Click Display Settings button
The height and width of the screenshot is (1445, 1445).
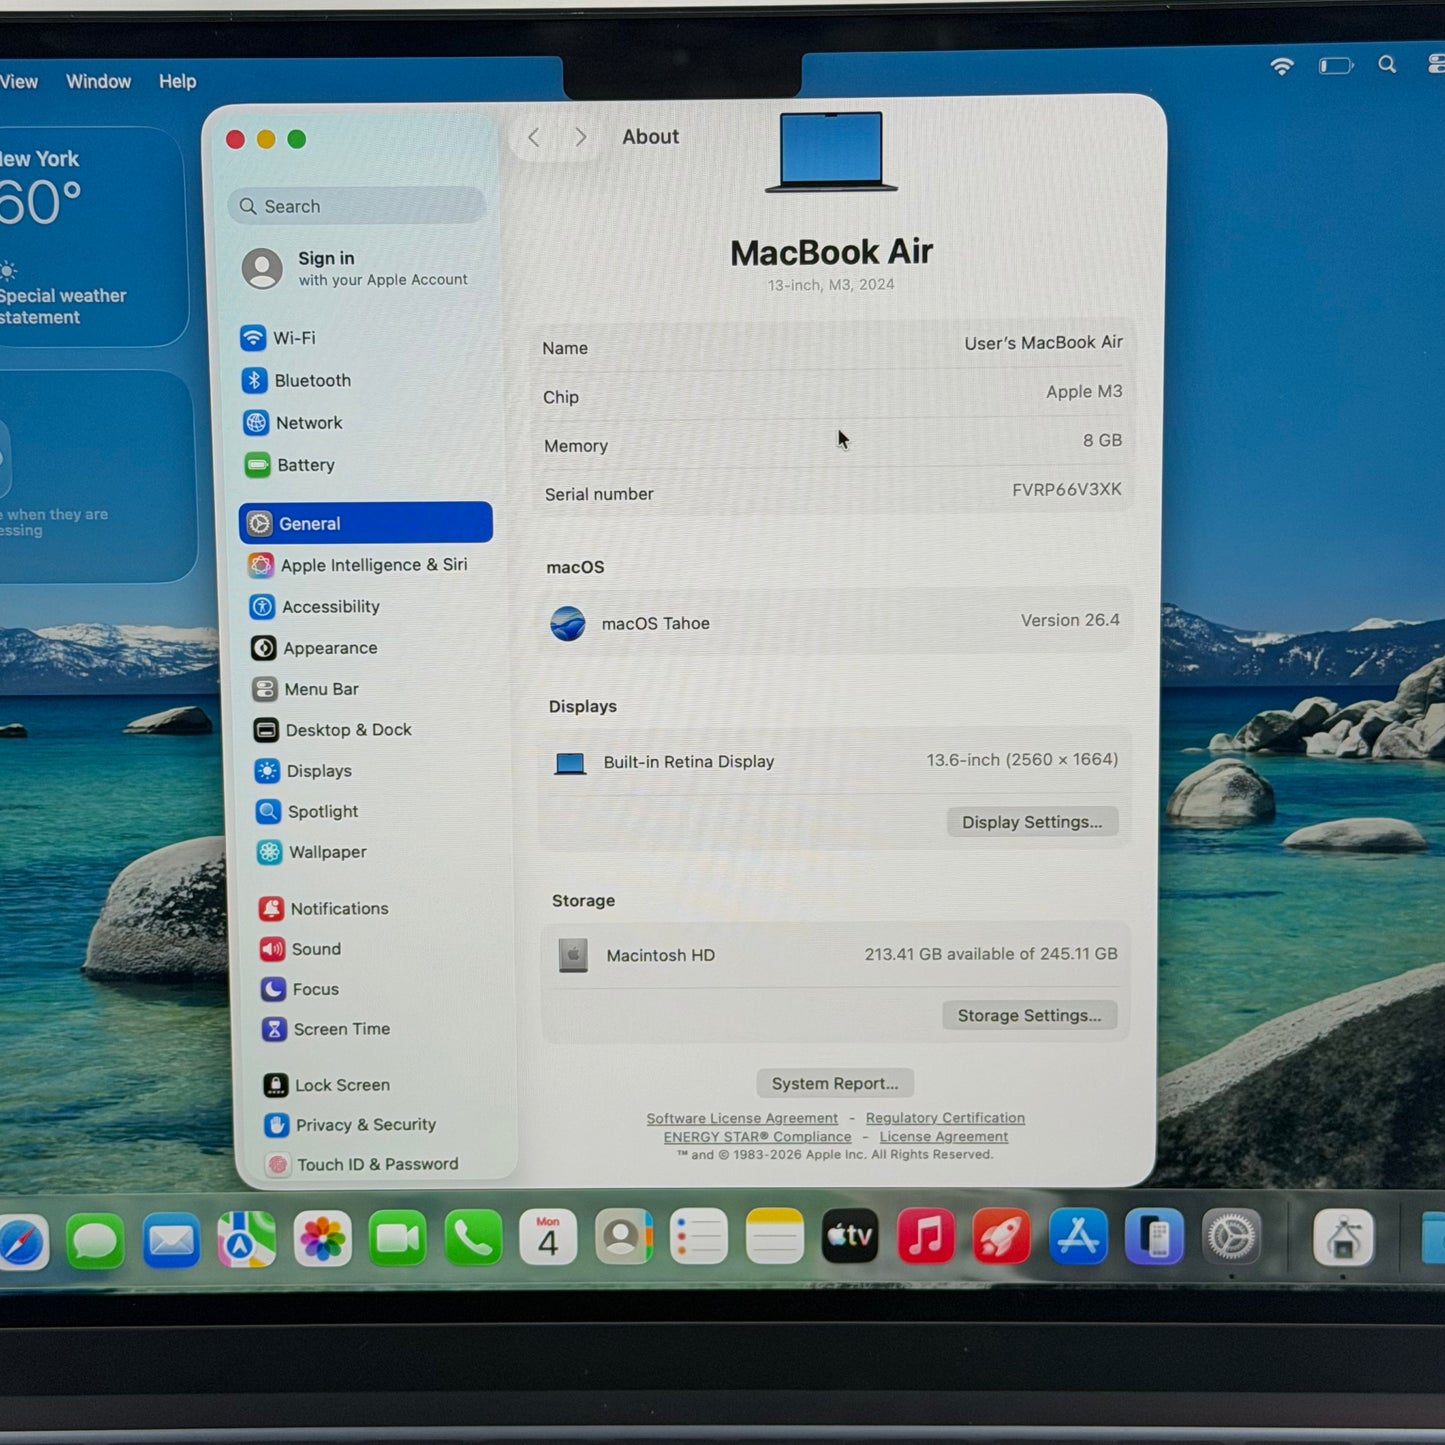coord(1032,822)
